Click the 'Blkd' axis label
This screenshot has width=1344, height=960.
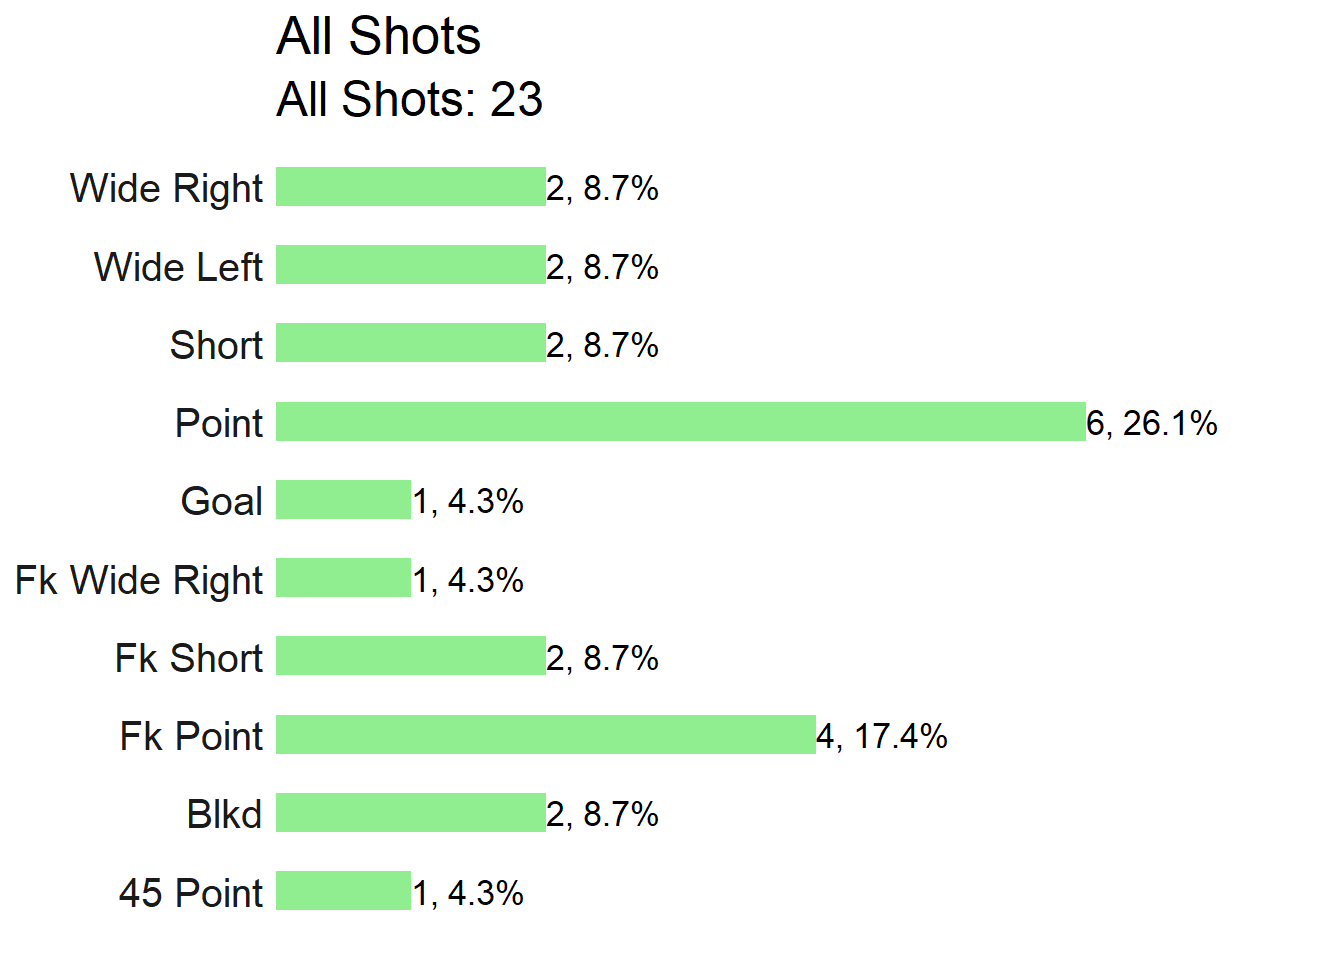(x=224, y=815)
